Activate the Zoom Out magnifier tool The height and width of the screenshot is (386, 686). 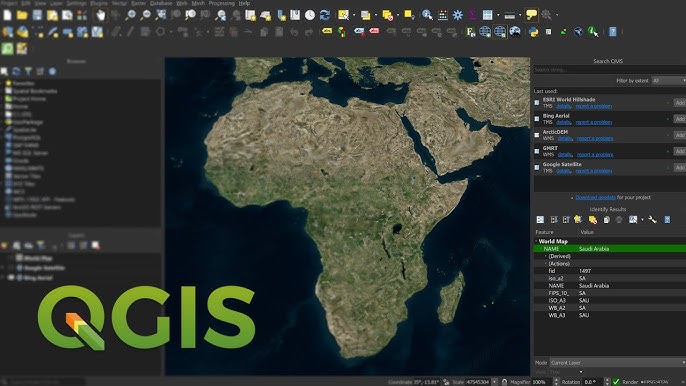(146, 15)
